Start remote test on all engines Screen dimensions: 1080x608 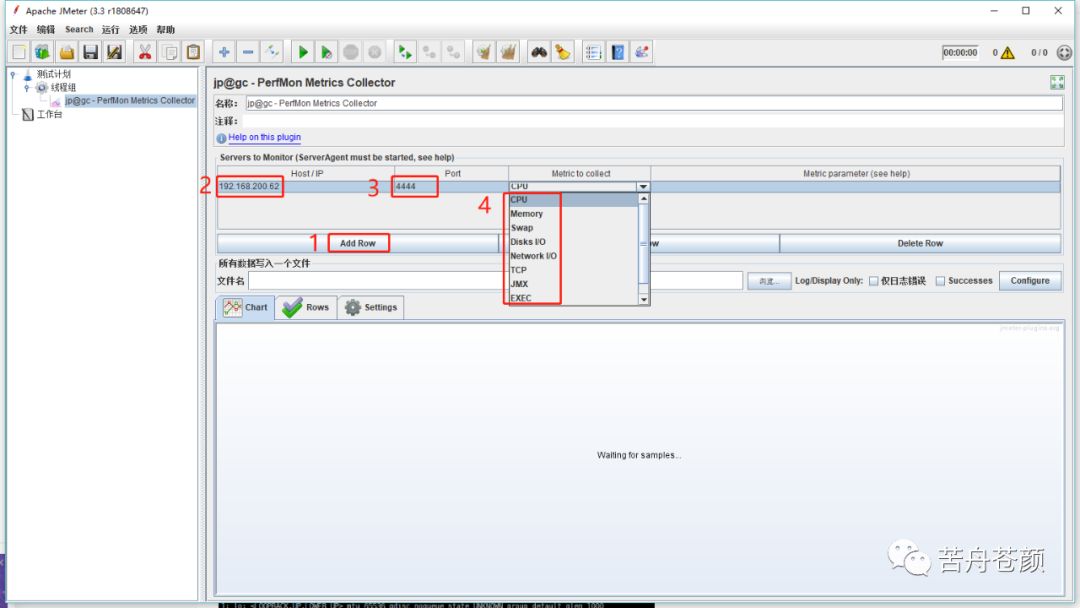[x=405, y=52]
